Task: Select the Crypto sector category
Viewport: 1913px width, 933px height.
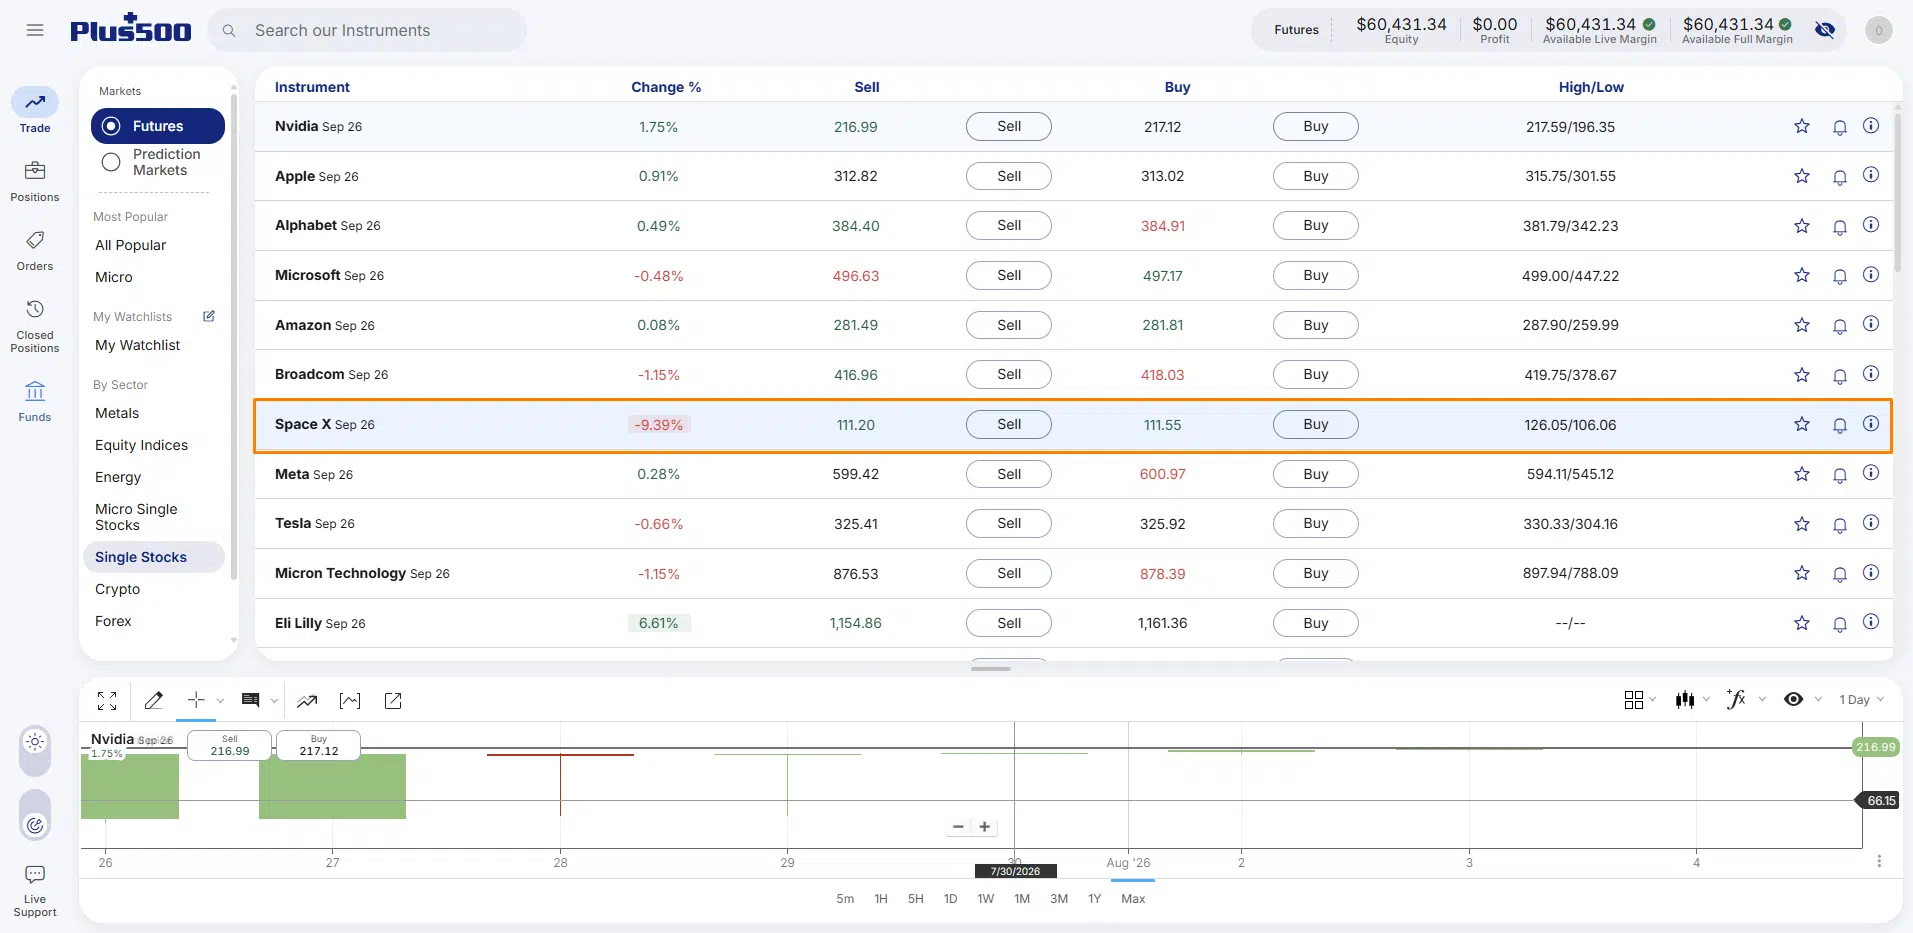Action: tap(118, 589)
